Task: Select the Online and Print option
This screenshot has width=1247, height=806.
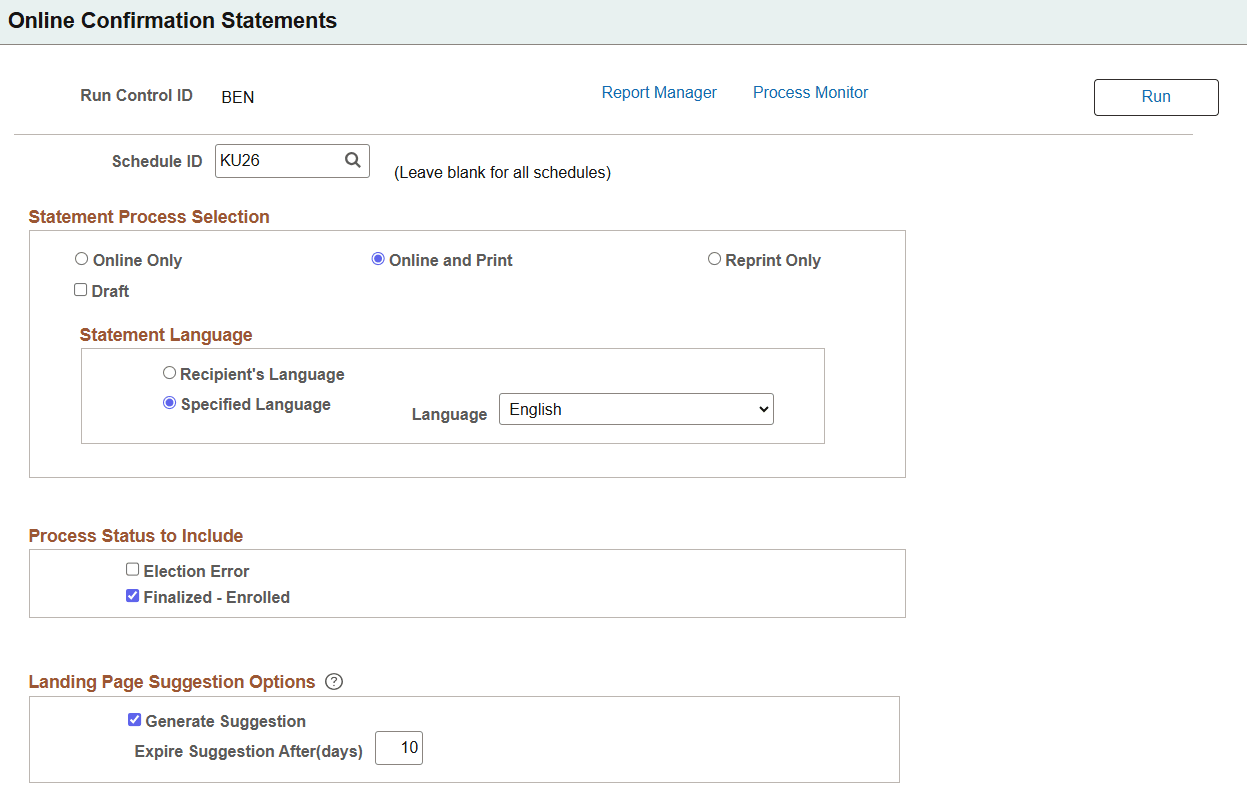Action: coord(378,259)
